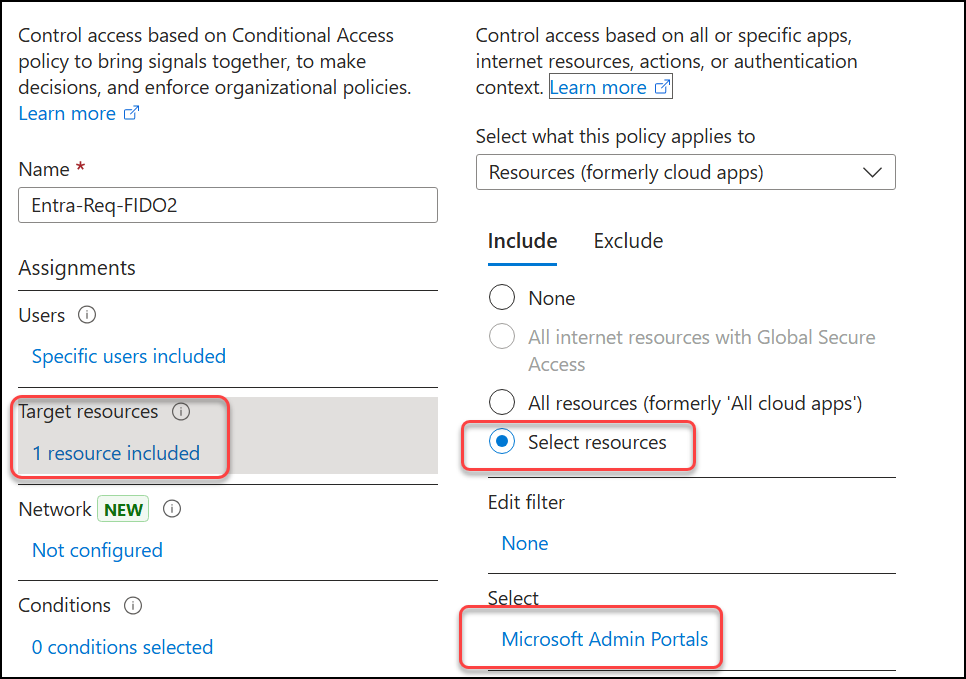Click the info icon next to Users
966x679 pixels.
[87, 315]
